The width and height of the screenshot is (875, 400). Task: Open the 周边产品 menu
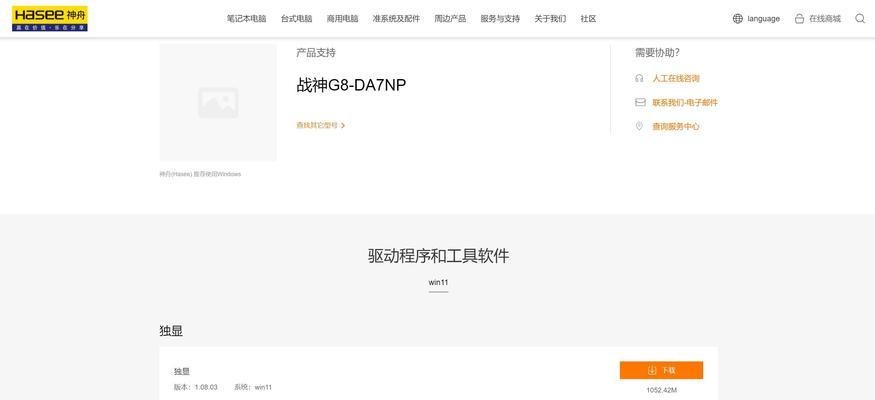(450, 18)
